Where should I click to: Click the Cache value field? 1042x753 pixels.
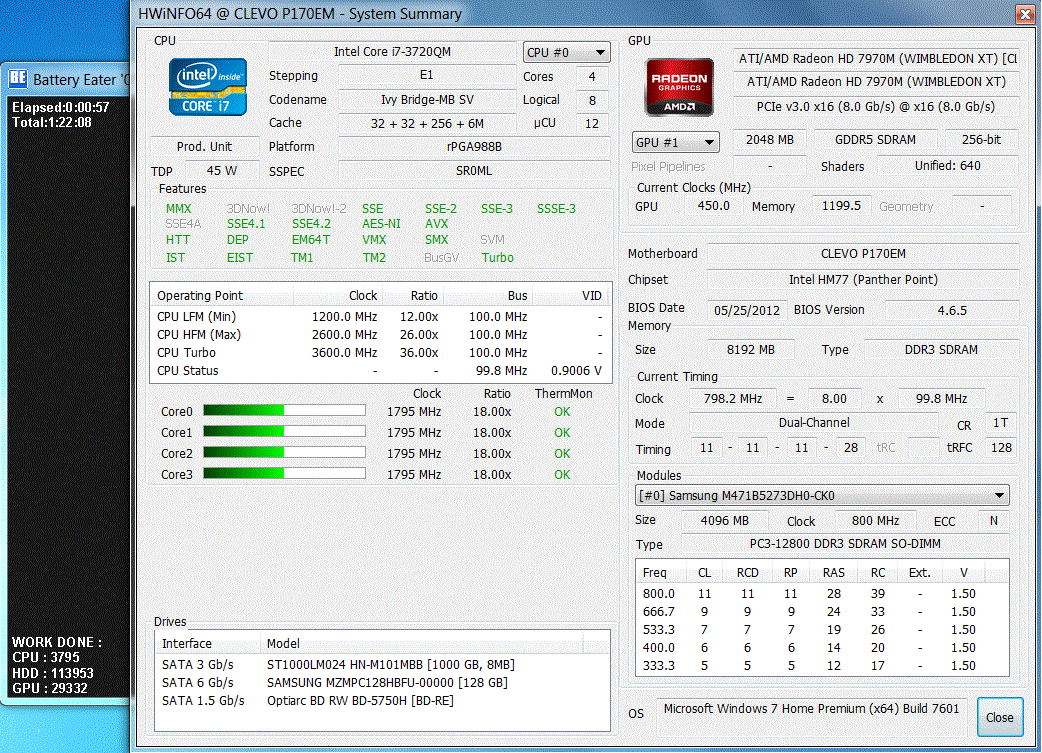click(x=427, y=123)
